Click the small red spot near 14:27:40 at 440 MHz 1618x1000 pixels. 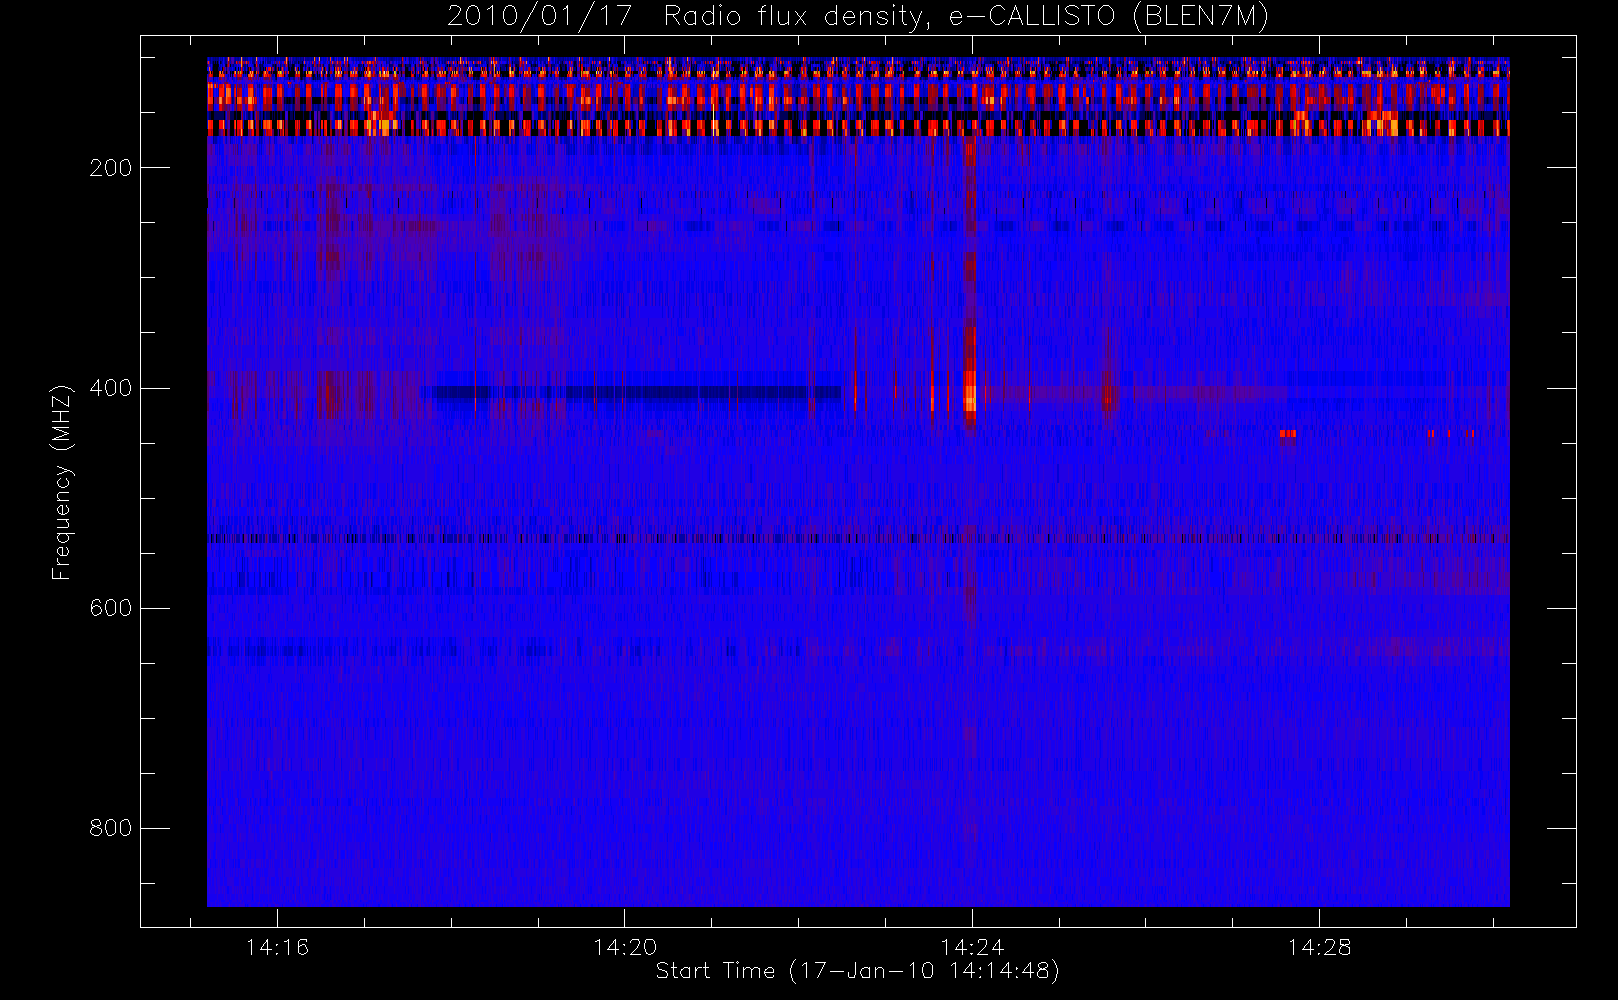(1287, 433)
